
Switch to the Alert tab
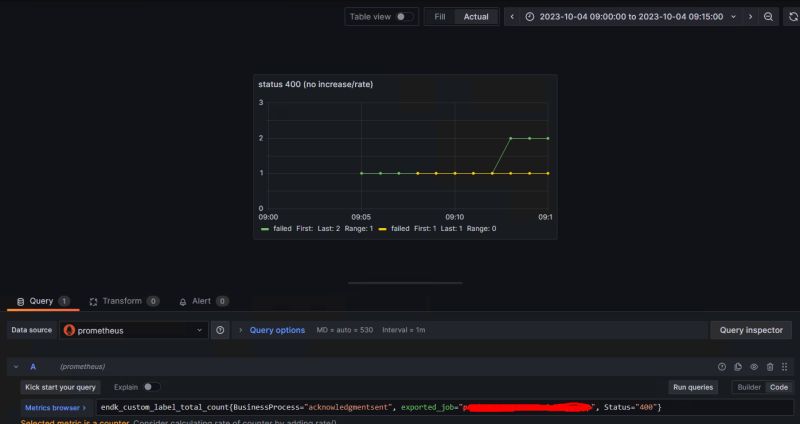tap(203, 302)
